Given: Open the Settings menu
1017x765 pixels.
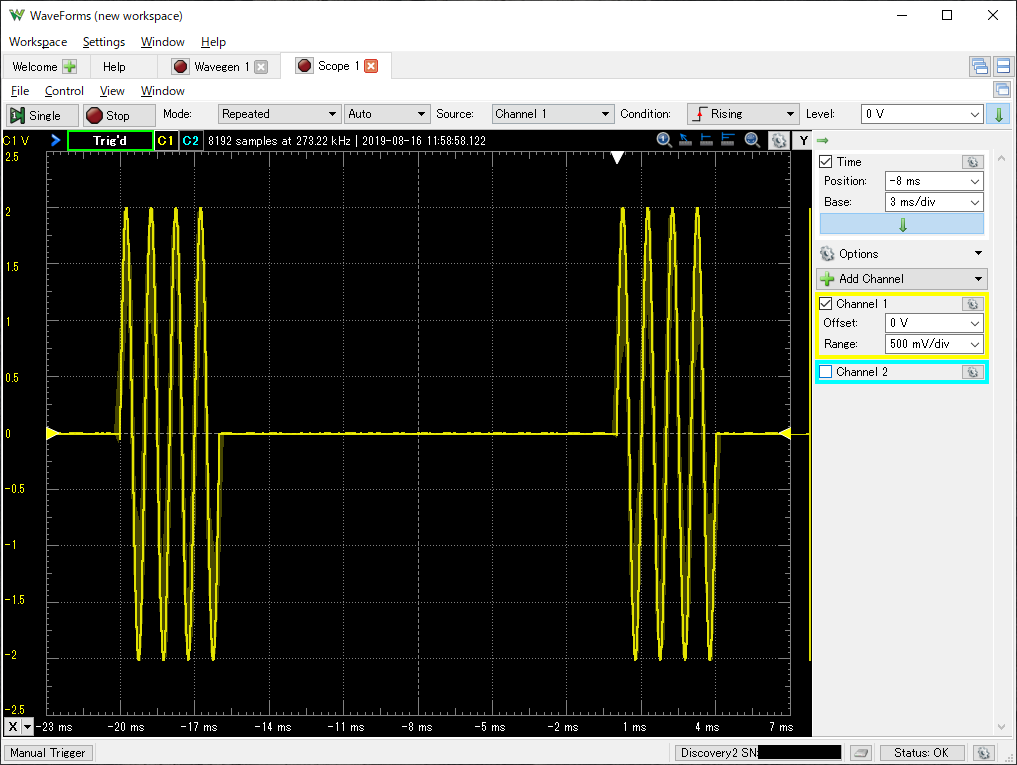Looking at the screenshot, I should (x=104, y=42).
